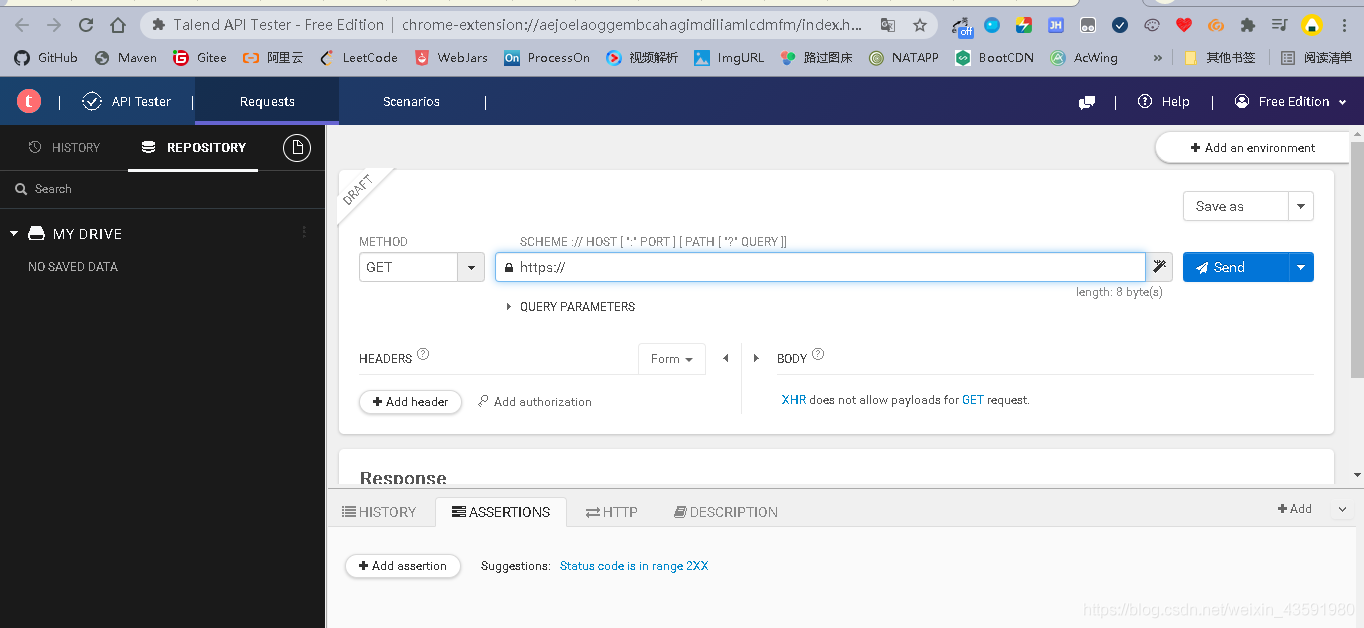Open Chrome extensions puzzle icon

1247,25
